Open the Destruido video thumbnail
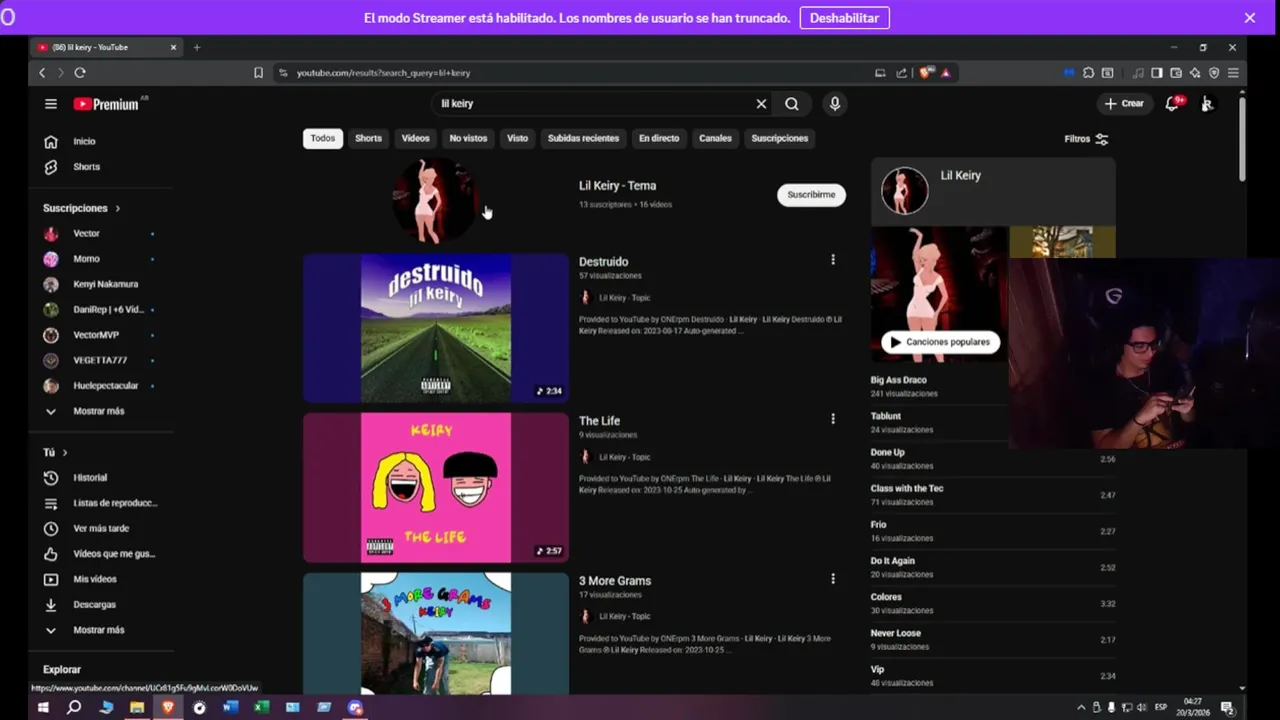 pos(436,328)
